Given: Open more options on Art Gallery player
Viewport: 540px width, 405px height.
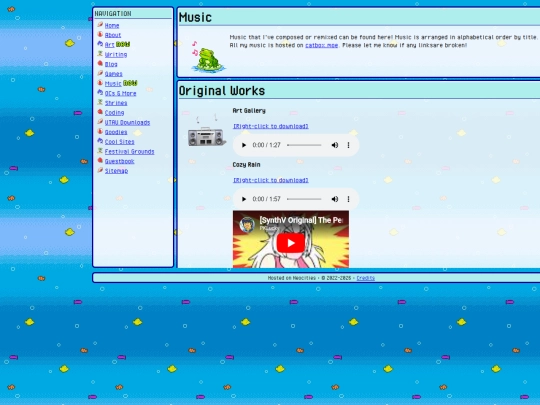Looking at the screenshot, I should tap(349, 145).
